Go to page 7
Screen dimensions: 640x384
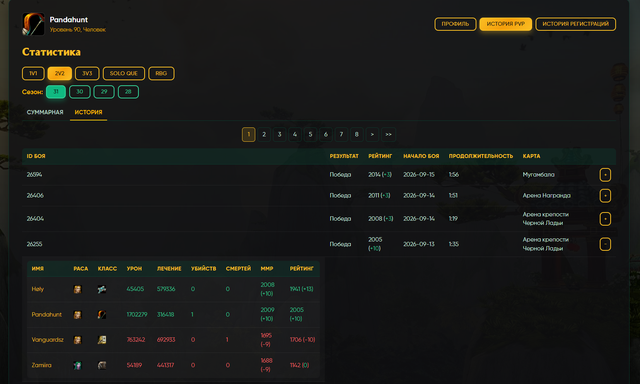[341, 134]
